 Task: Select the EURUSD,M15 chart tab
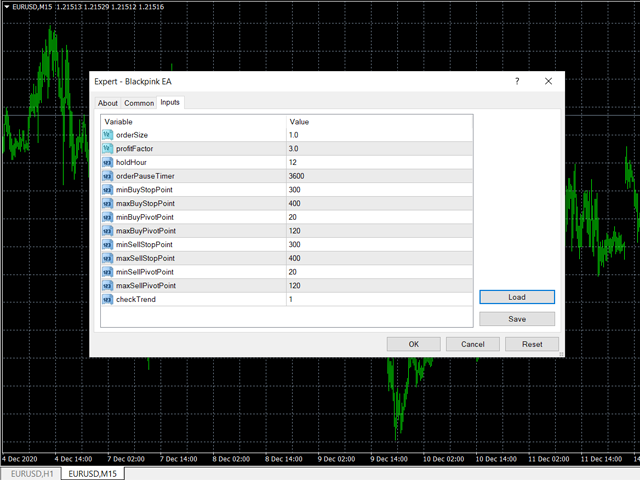click(93, 474)
